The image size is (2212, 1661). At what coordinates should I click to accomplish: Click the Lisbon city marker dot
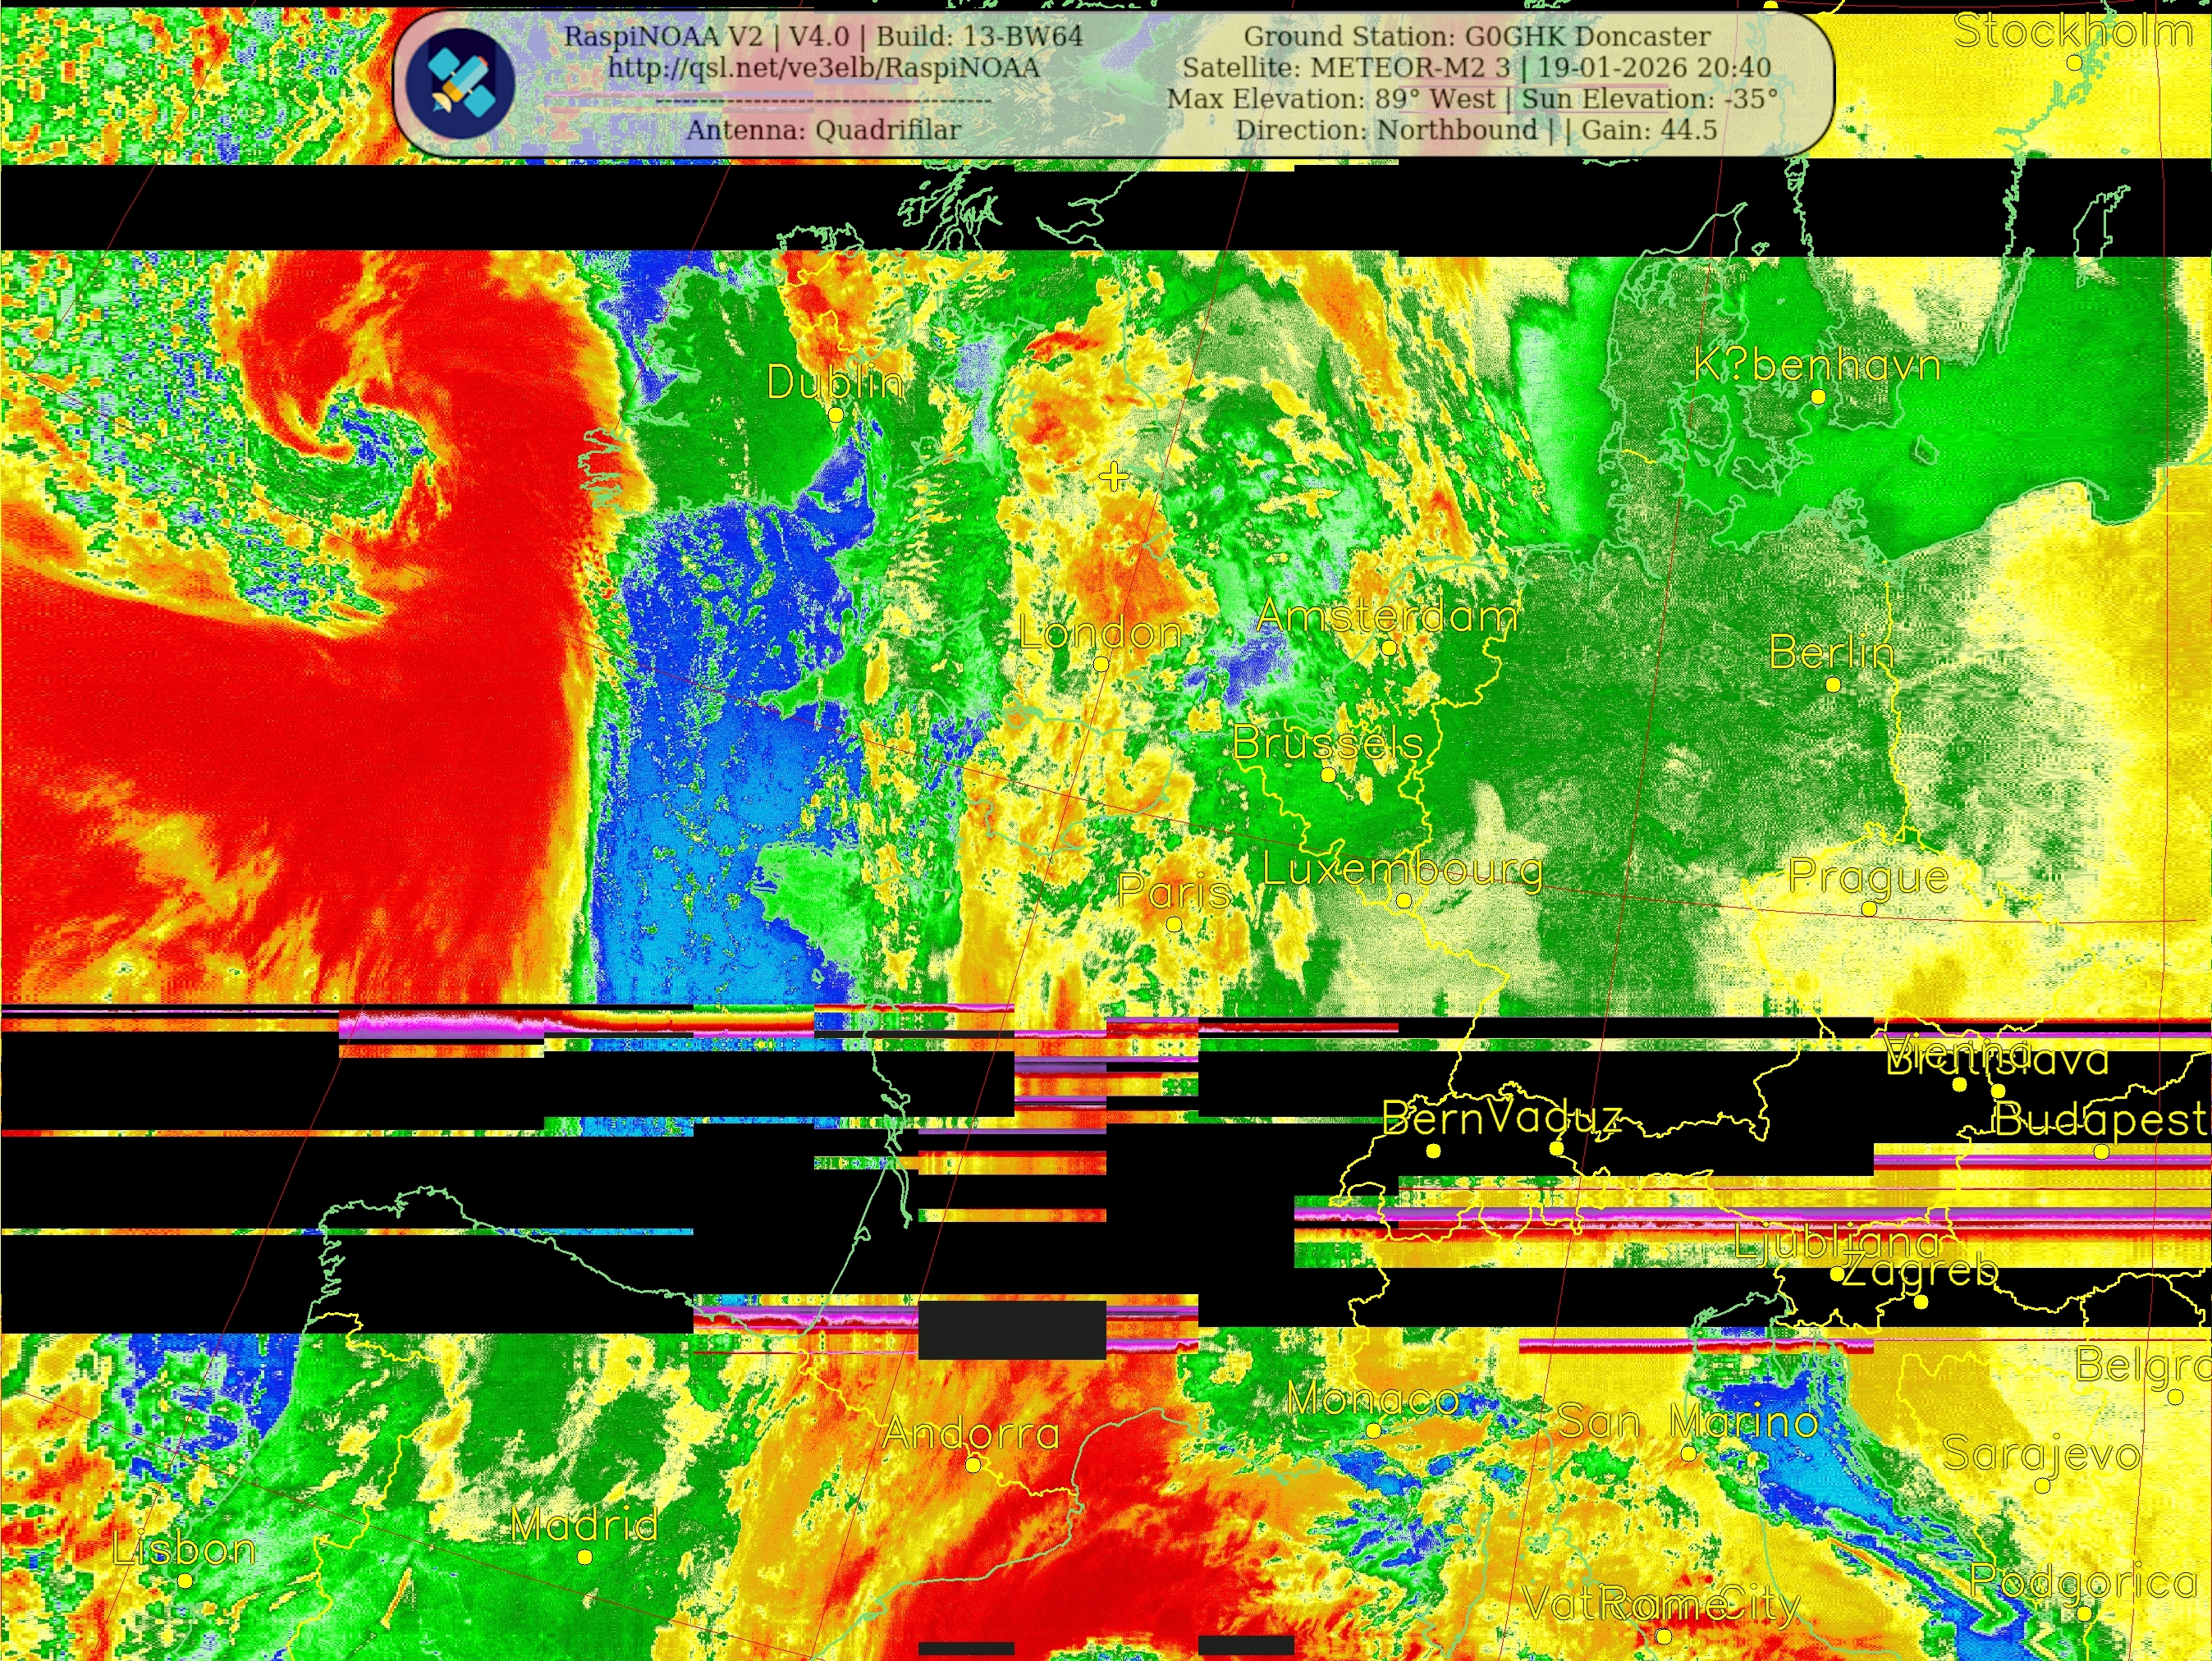pos(185,1581)
